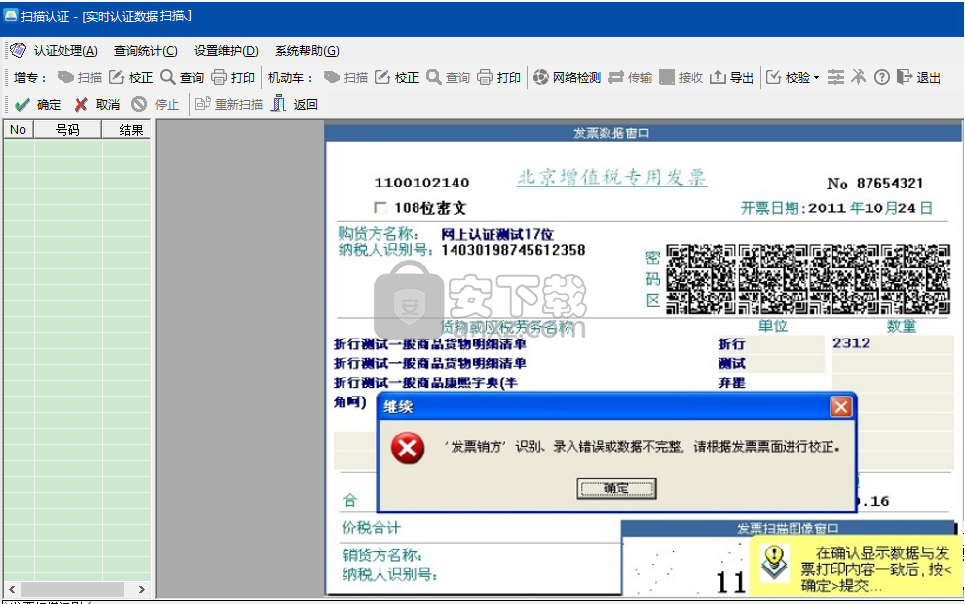
Task: Open the 查询统计(C) menu
Action: click(146, 51)
